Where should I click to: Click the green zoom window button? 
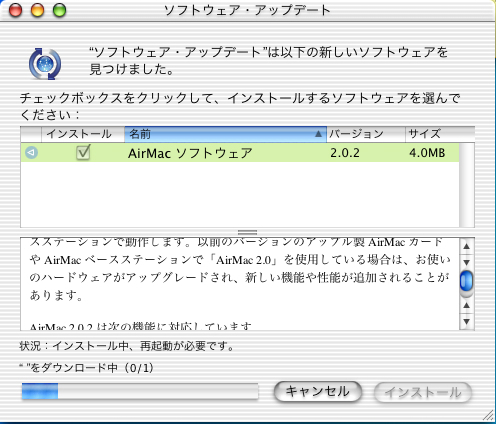60,10
